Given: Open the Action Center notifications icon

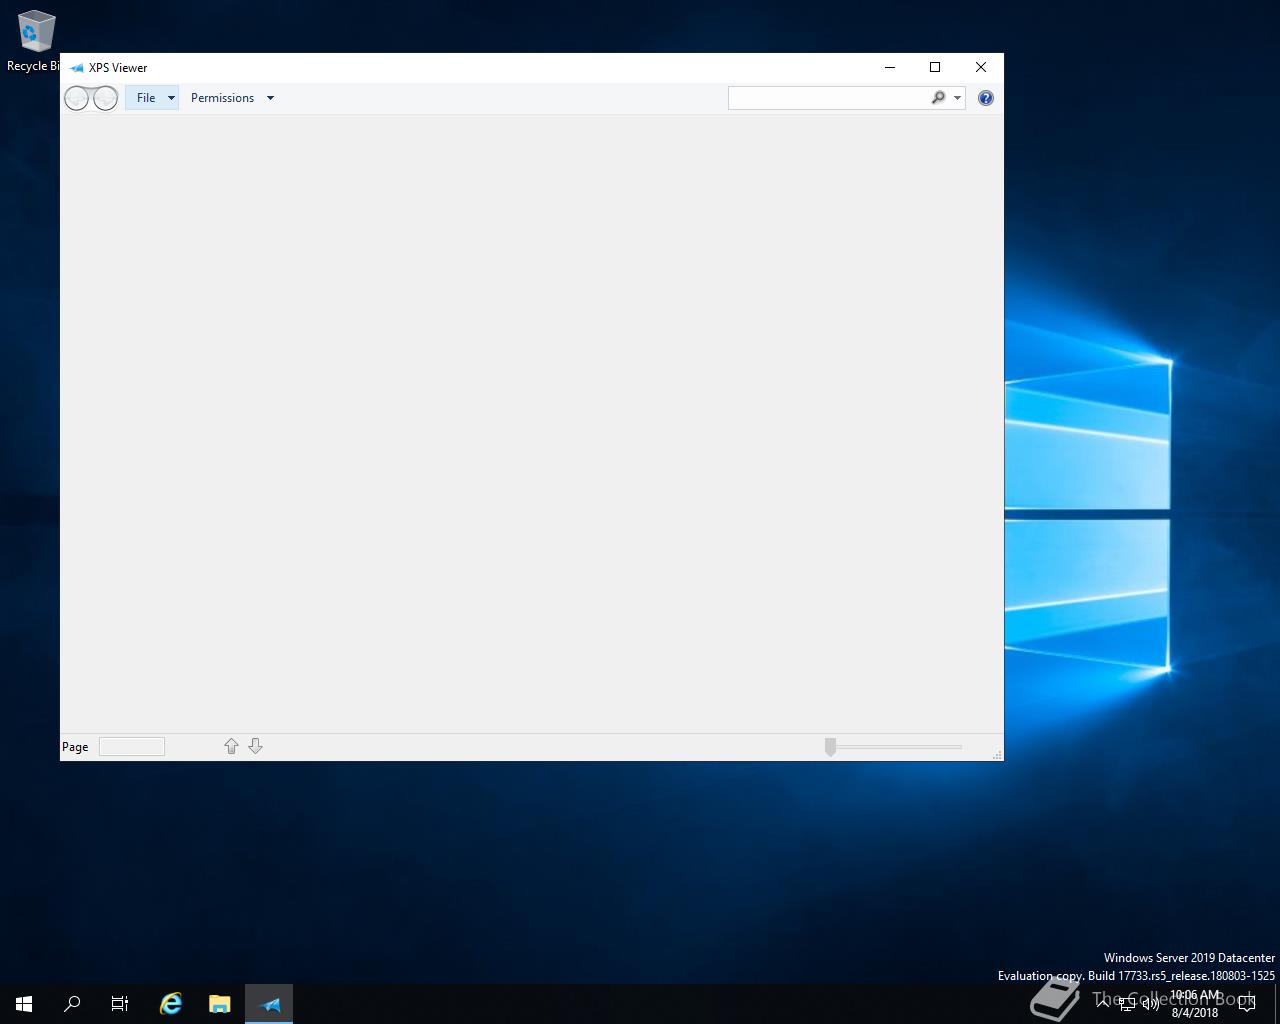Looking at the screenshot, I should tap(1246, 1004).
